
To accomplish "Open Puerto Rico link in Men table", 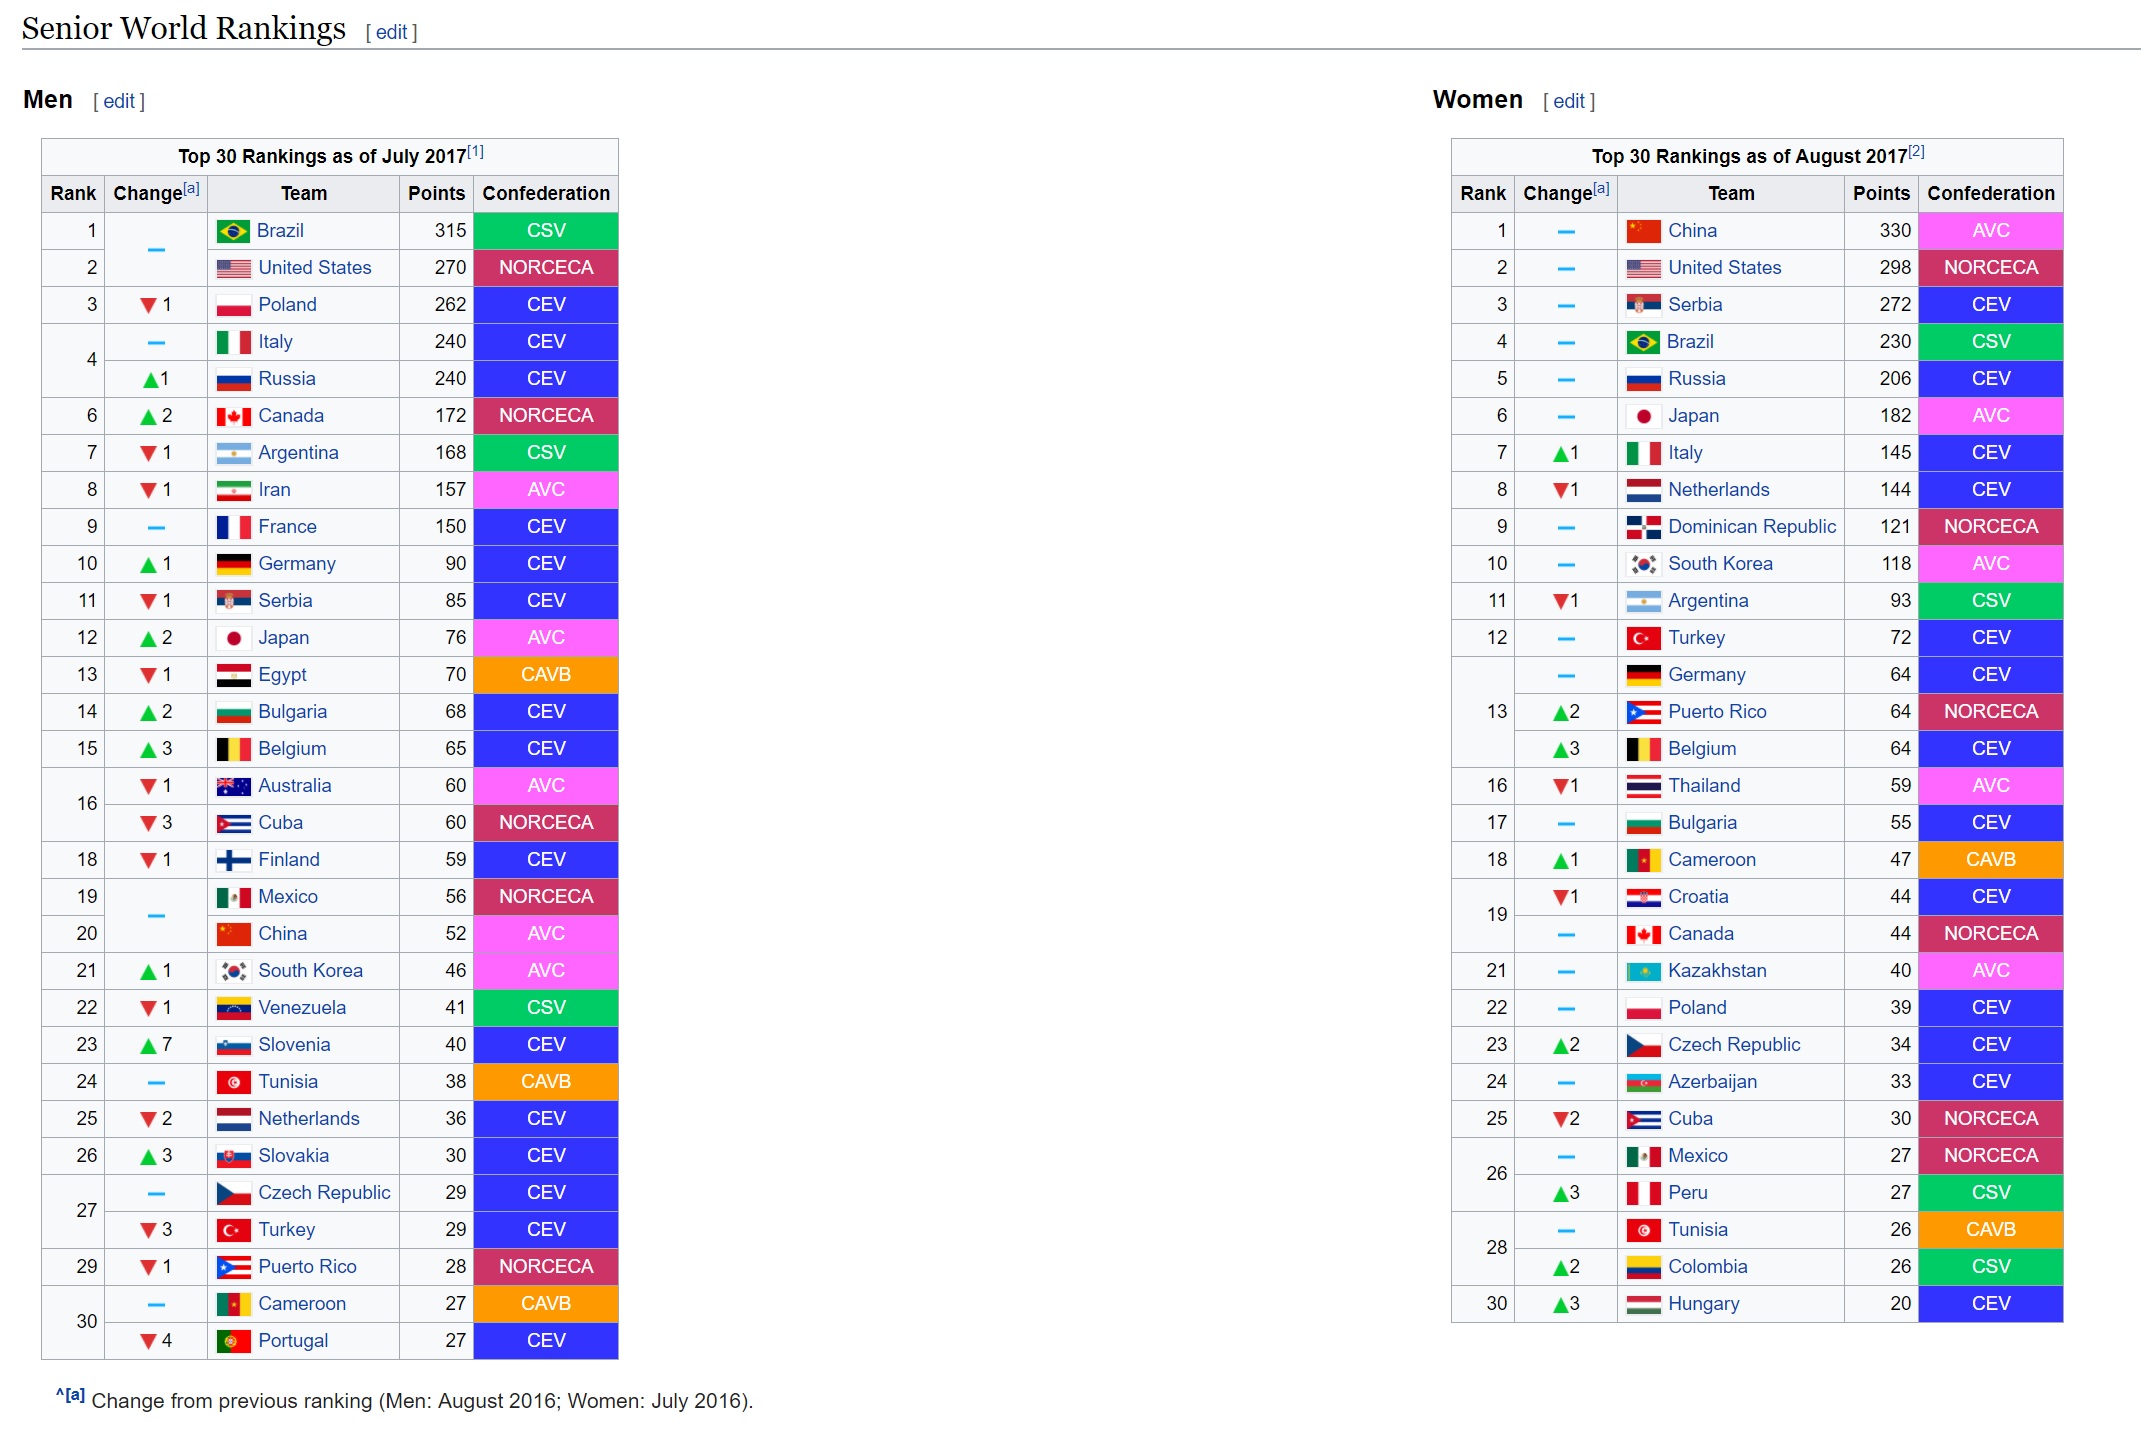I will click(x=307, y=1267).
